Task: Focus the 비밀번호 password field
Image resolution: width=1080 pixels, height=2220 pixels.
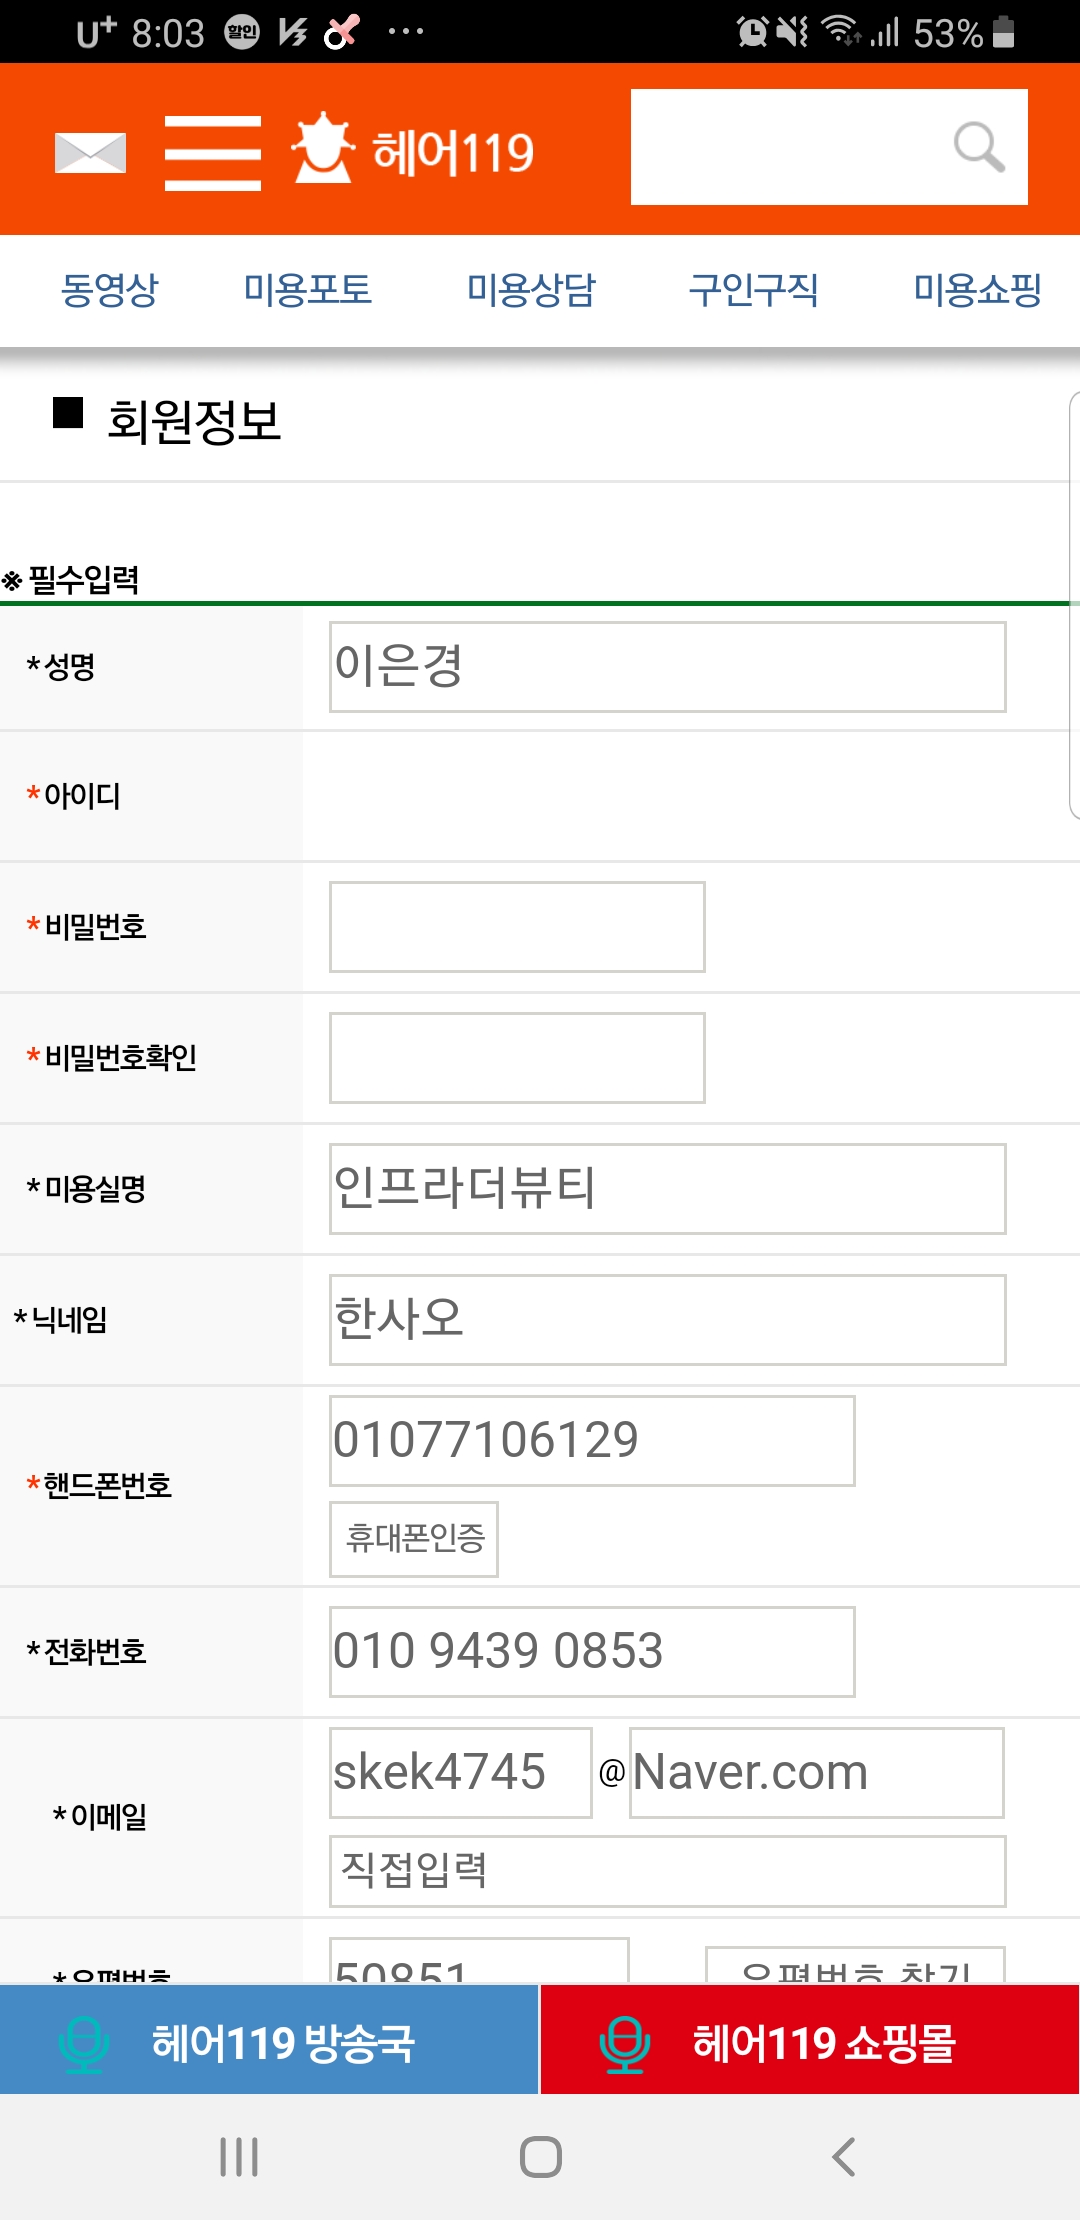Action: (517, 927)
